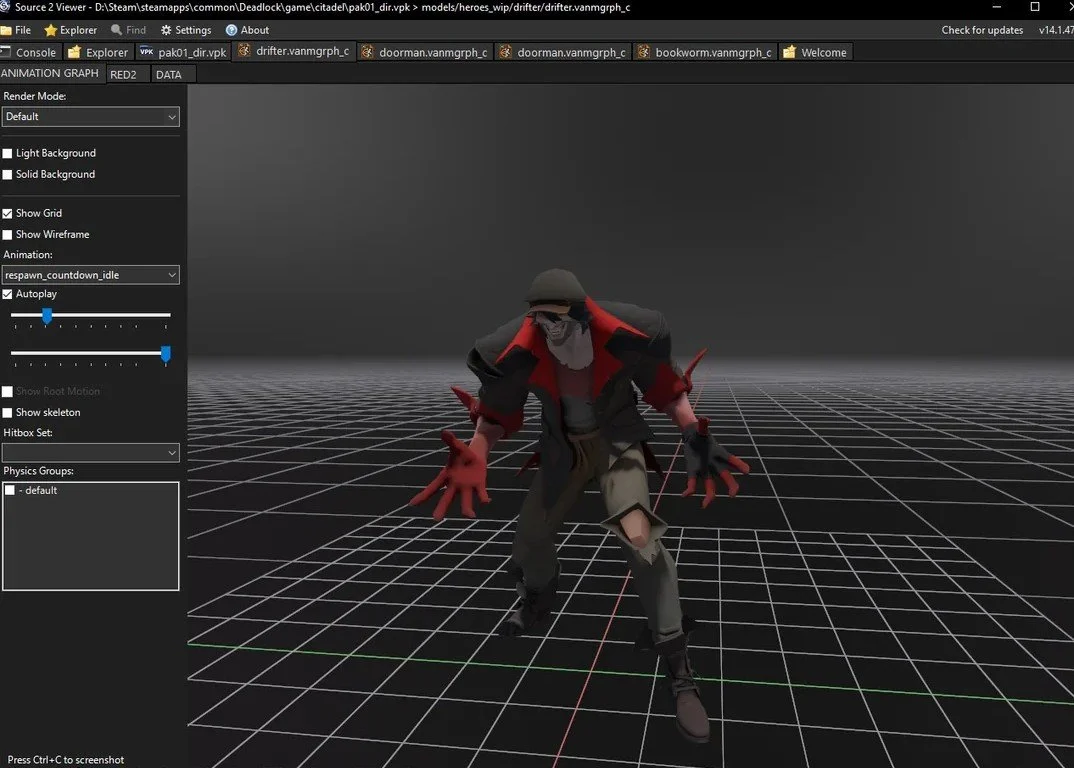Uncheck Show Grid
This screenshot has width=1074, height=768.
pos(8,214)
